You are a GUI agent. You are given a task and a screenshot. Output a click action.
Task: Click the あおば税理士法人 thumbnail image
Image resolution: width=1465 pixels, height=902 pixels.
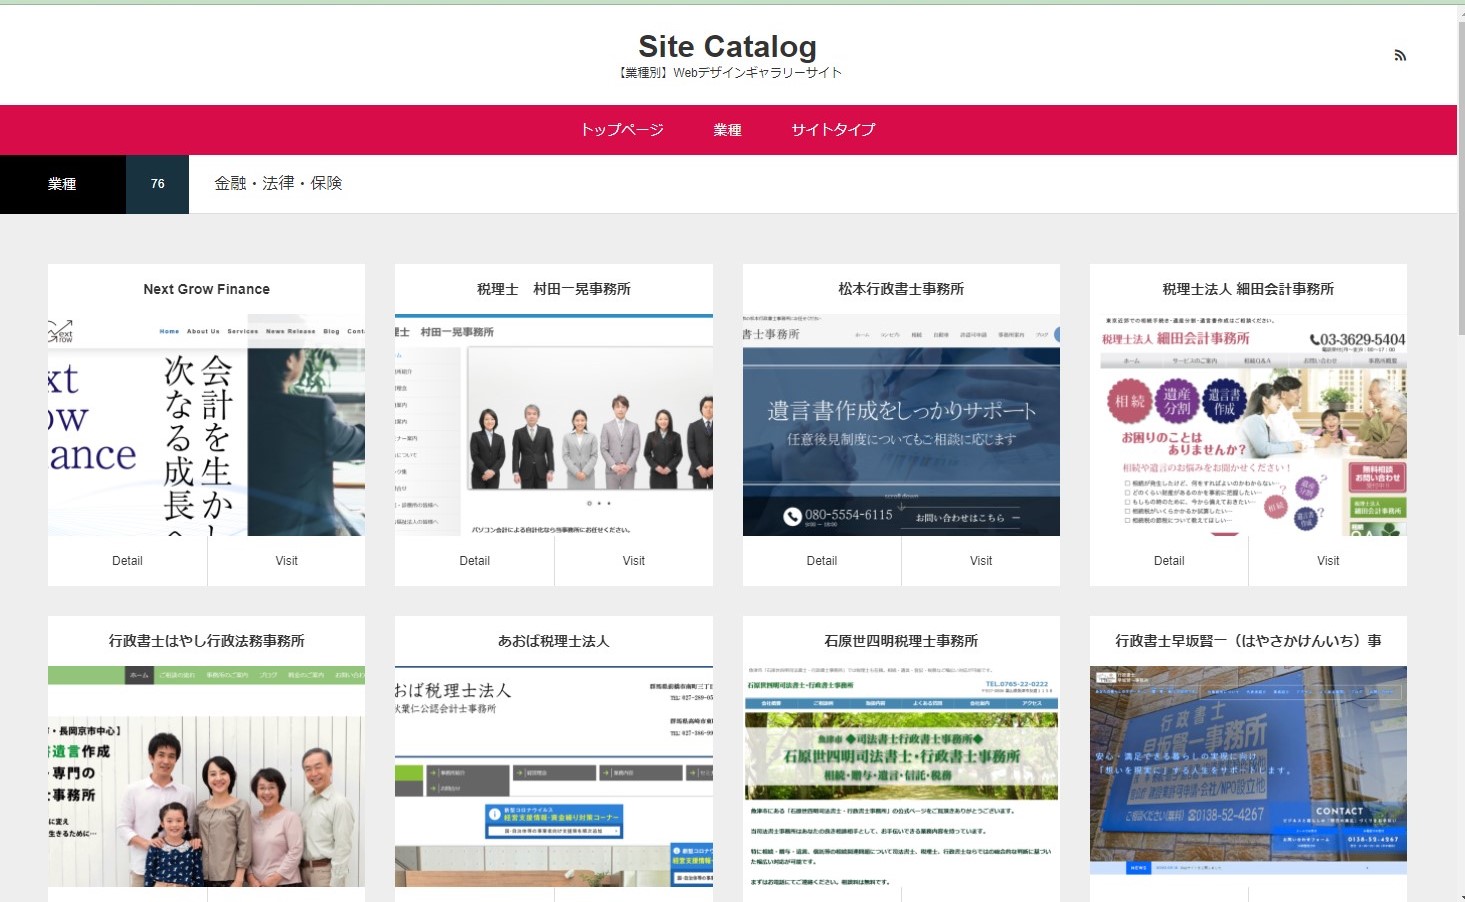point(554,777)
